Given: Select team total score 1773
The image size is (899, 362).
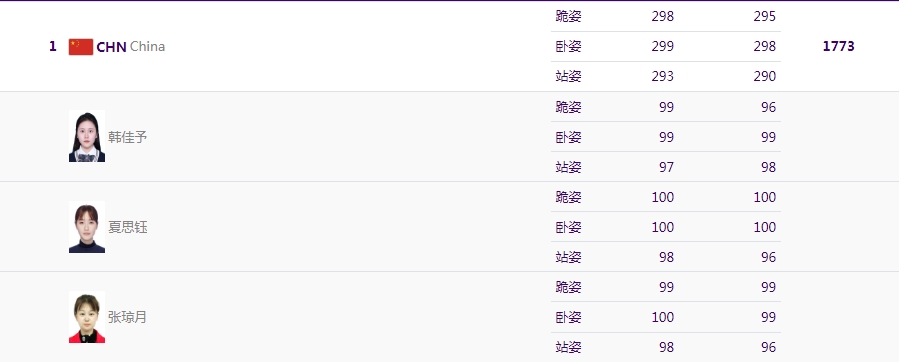Looking at the screenshot, I should click(x=838, y=46).
